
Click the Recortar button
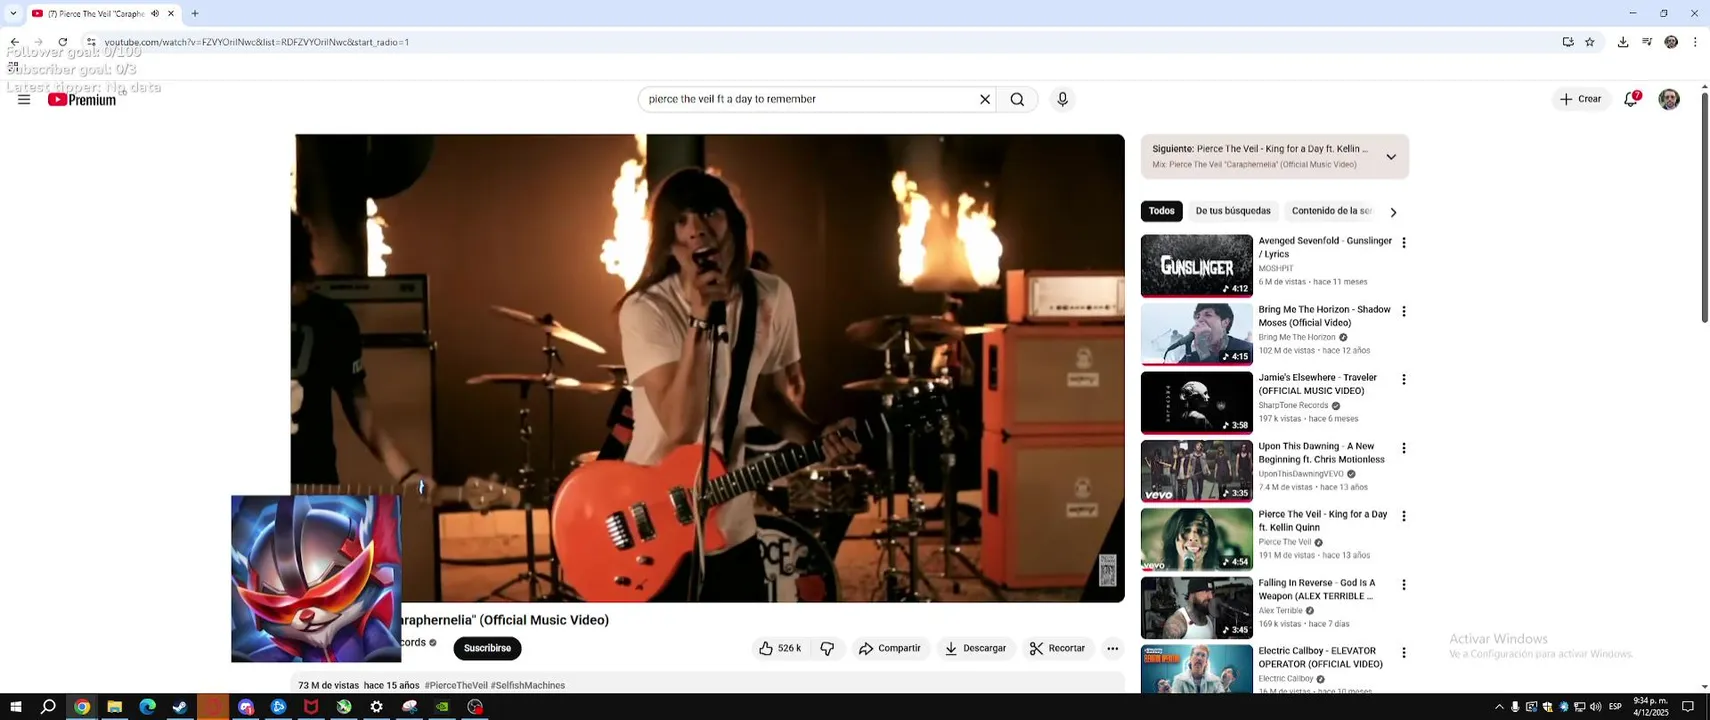point(1057,648)
